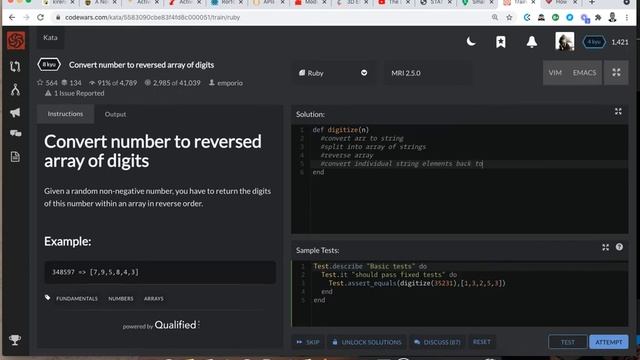Click the zoom magnifier icon in address bar

[x=495, y=18]
